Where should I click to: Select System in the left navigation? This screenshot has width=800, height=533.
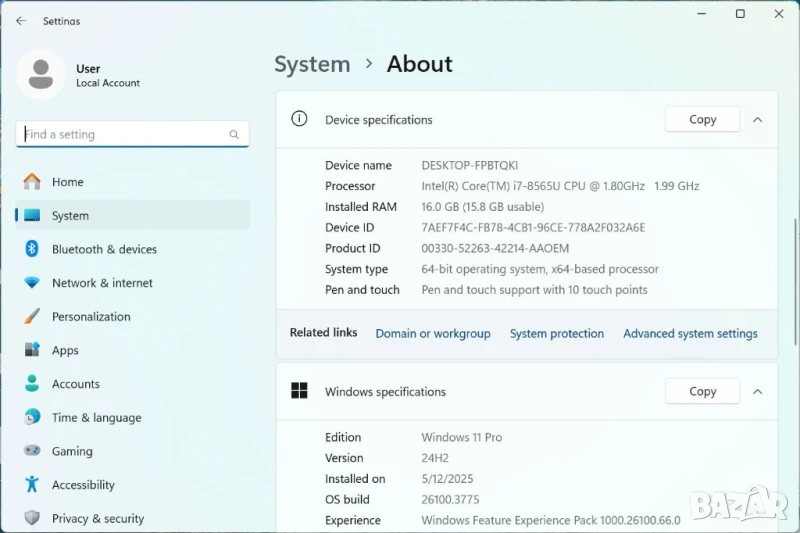[70, 216]
